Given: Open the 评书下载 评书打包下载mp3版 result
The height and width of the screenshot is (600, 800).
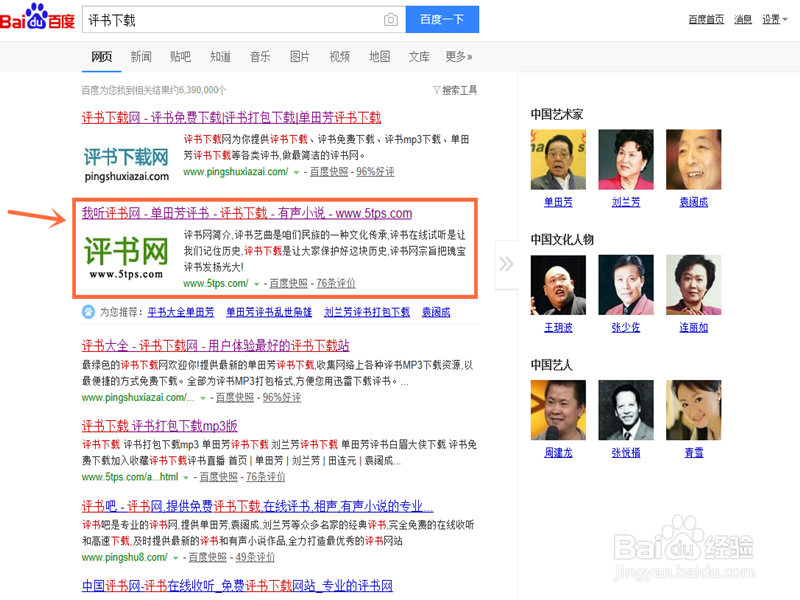Looking at the screenshot, I should point(160,426).
